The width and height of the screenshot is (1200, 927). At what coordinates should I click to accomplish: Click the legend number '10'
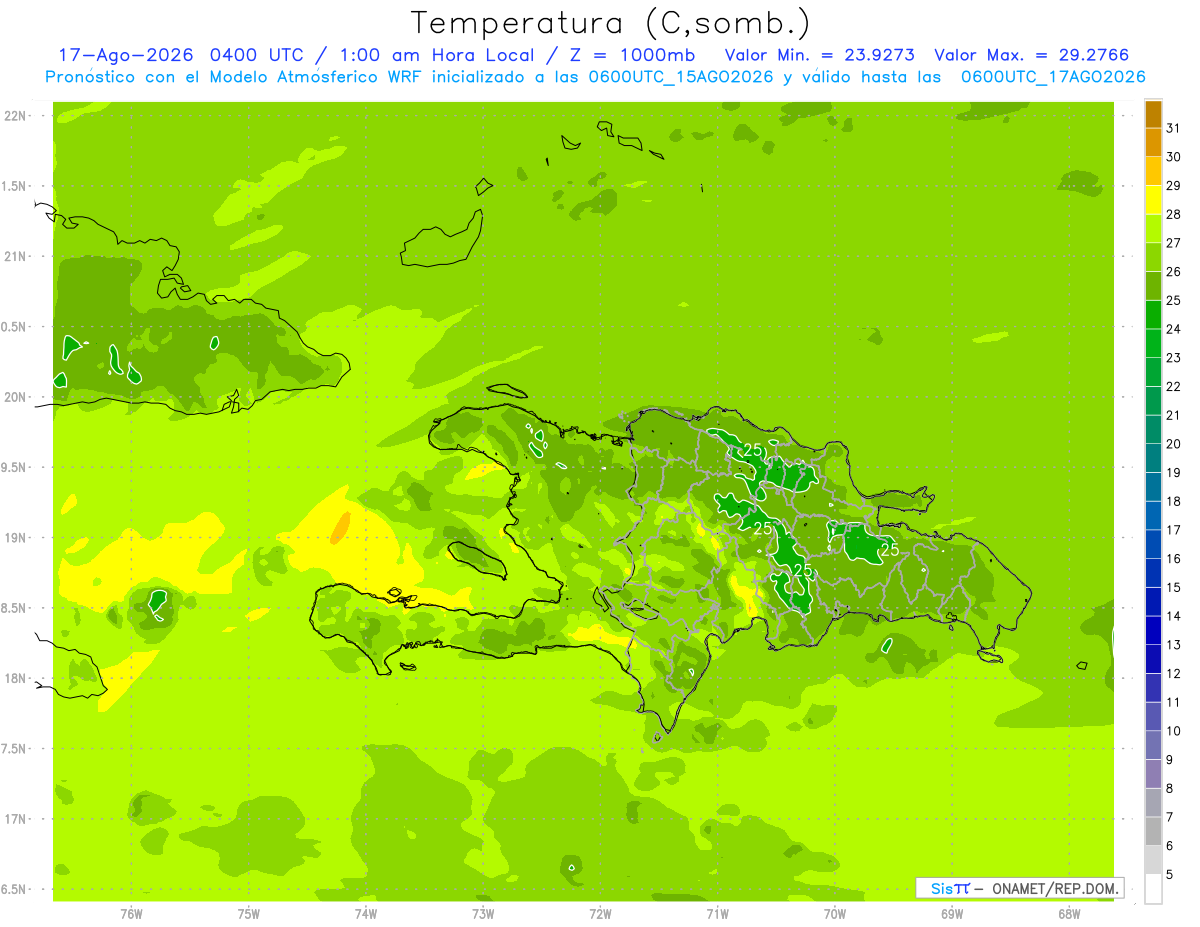click(1174, 731)
